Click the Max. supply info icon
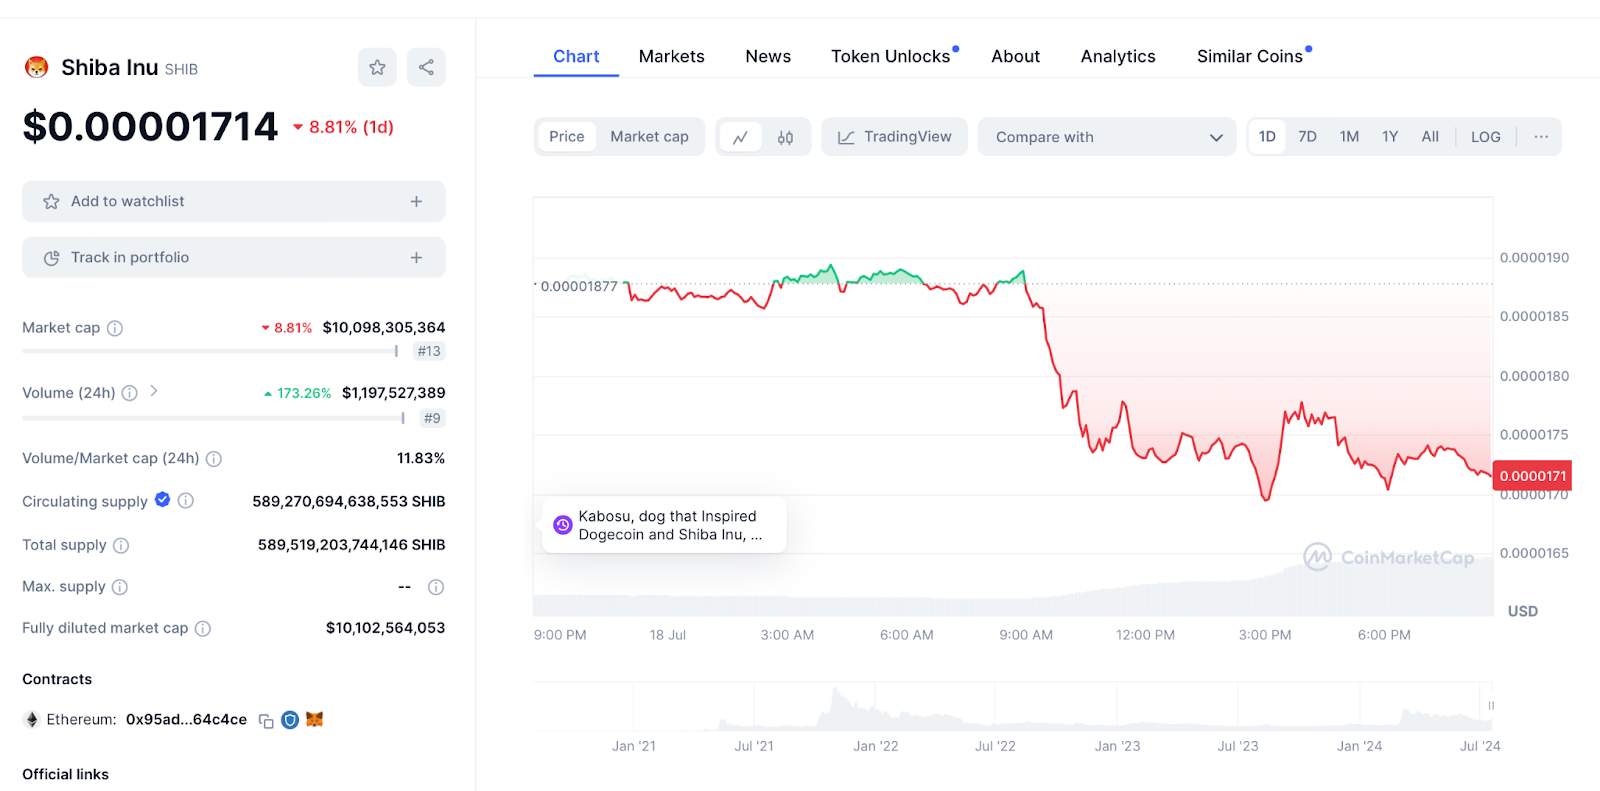The width and height of the screenshot is (1600, 791). pos(120,587)
